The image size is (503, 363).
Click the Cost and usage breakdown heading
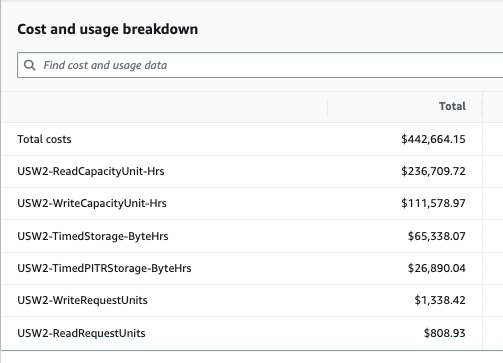(x=108, y=29)
